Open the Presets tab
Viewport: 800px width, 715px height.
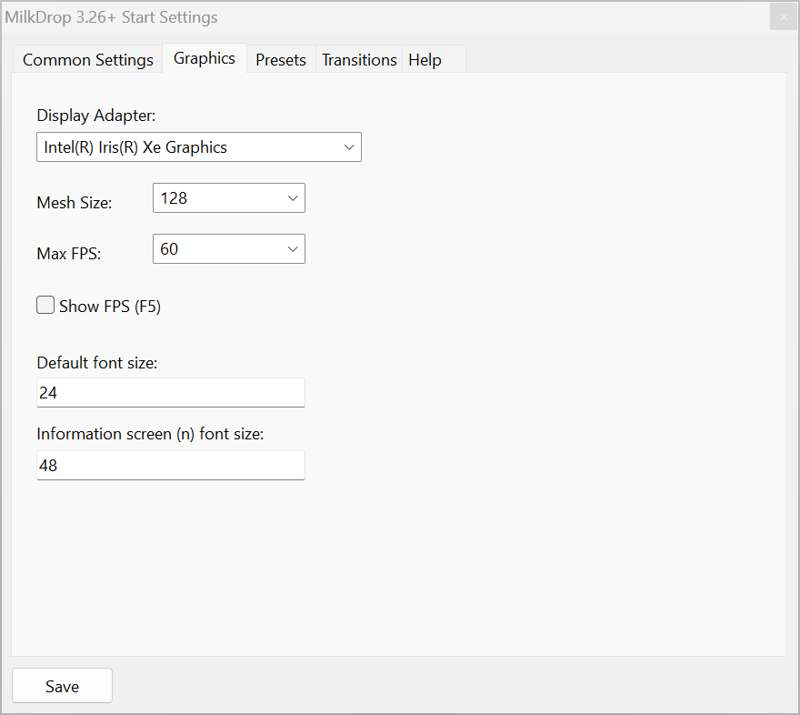281,60
